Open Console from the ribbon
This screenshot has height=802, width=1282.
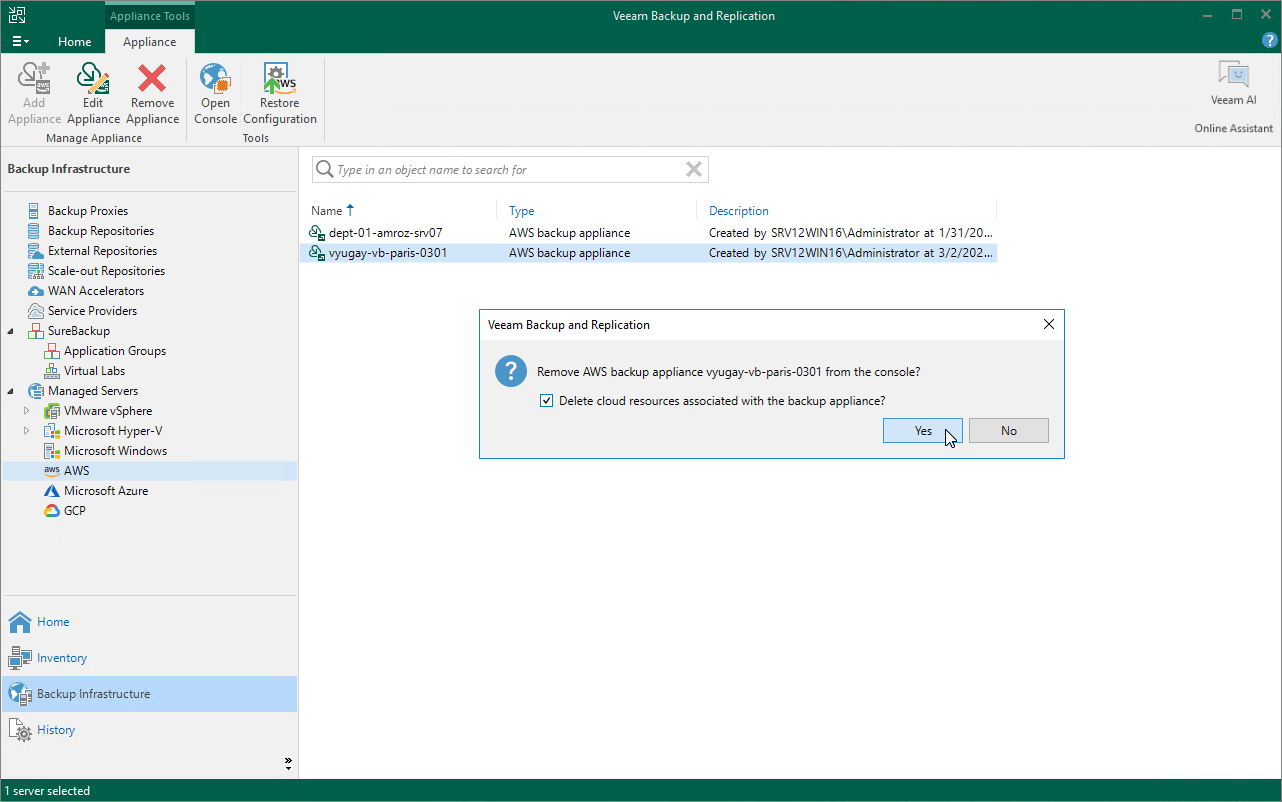pos(215,93)
